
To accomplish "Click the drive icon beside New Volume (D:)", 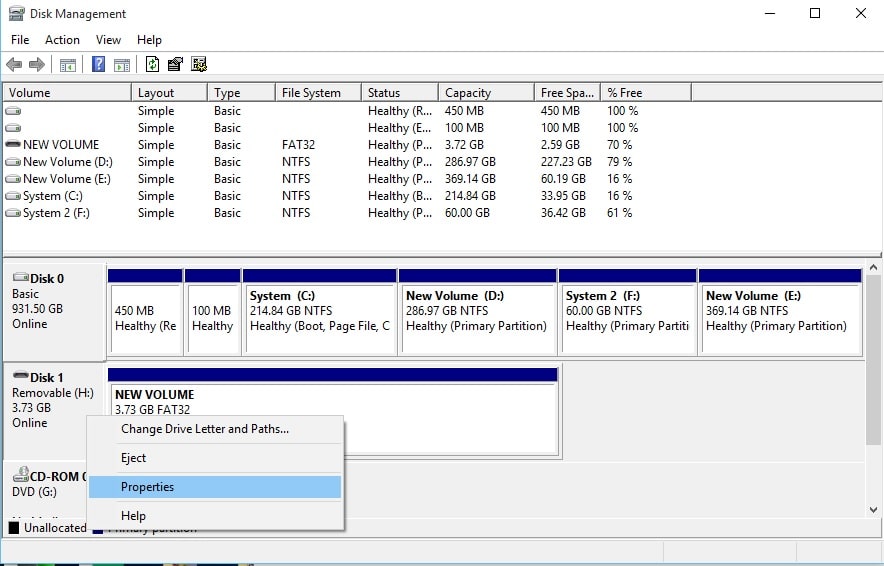I will click(x=13, y=162).
